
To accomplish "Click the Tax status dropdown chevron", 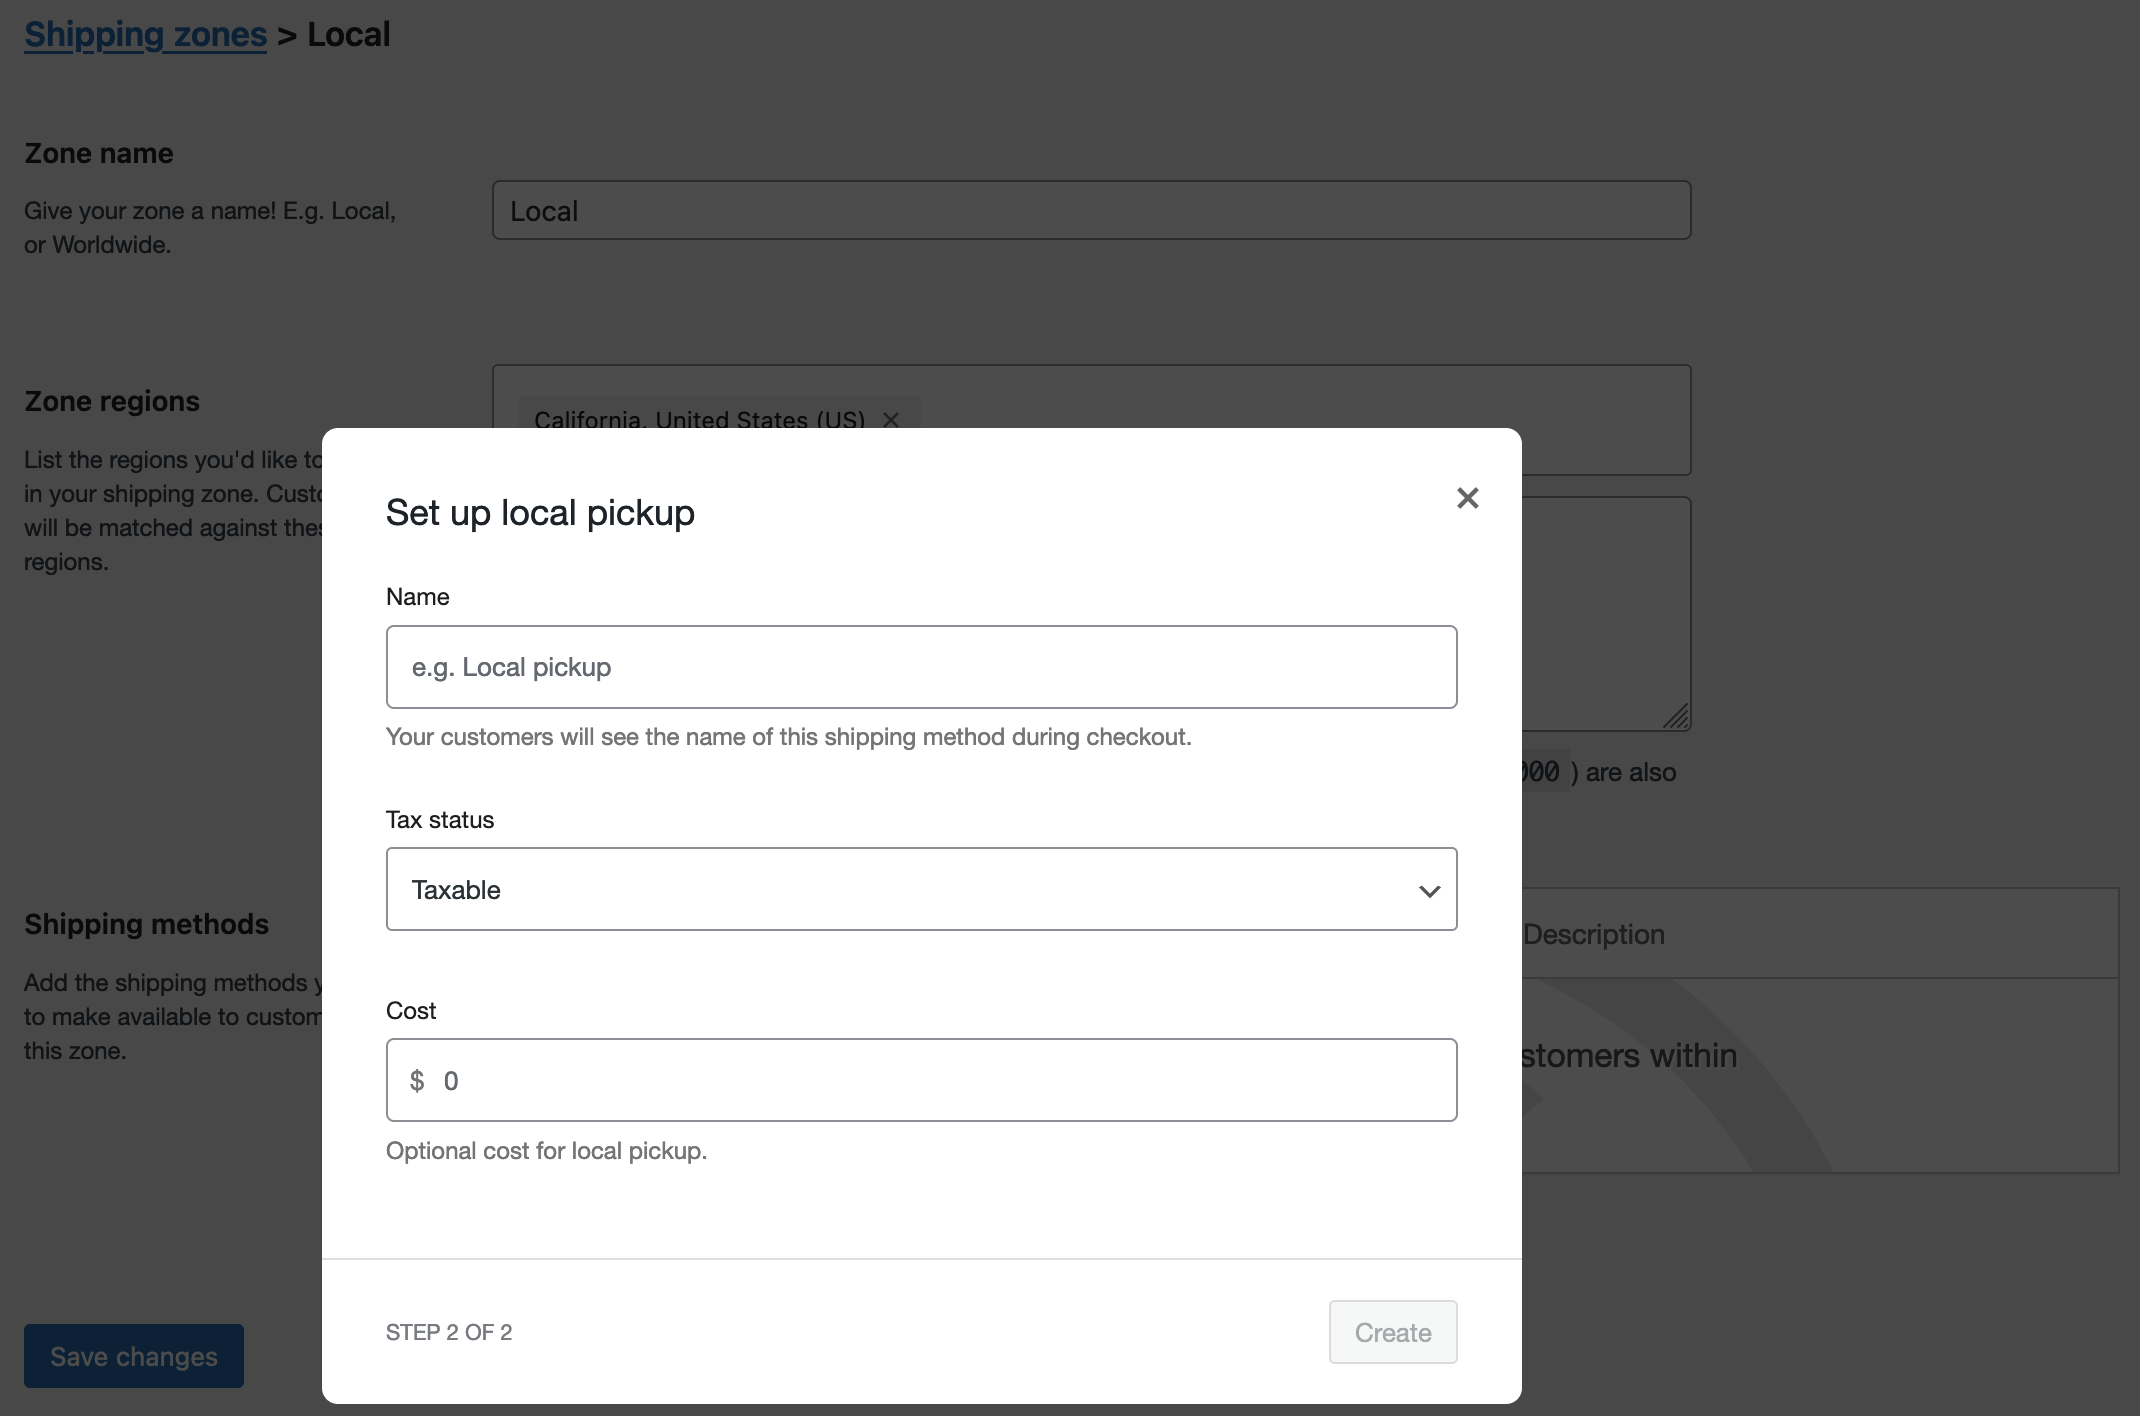I will click(1429, 889).
